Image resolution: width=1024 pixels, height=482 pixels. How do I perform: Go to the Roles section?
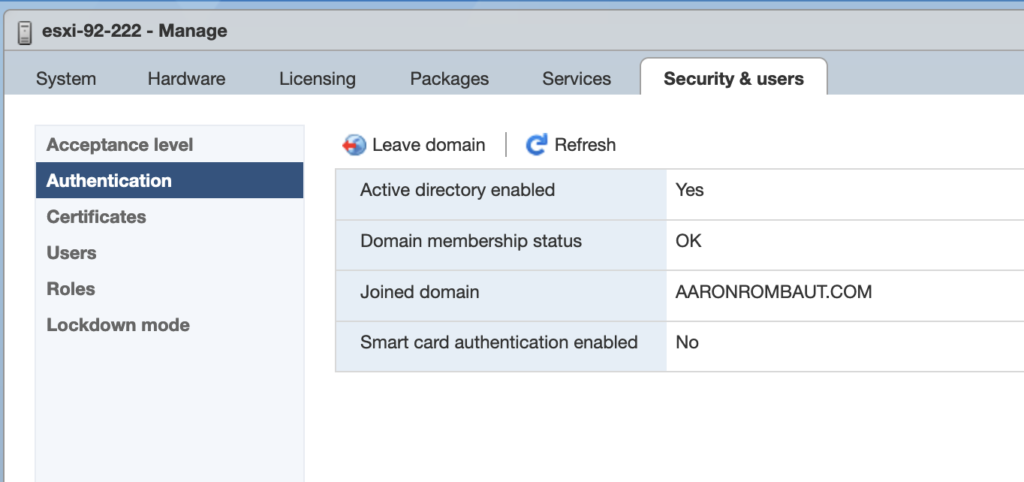point(71,289)
